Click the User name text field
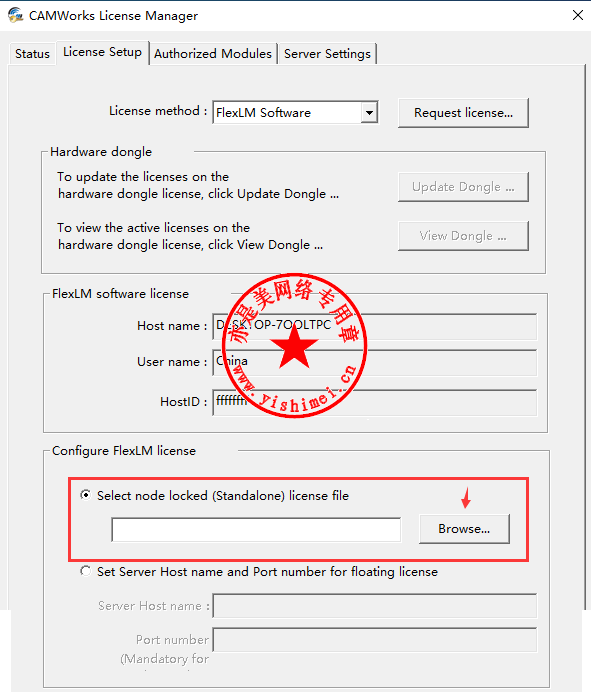Image resolution: width=591 pixels, height=692 pixels. (x=374, y=362)
